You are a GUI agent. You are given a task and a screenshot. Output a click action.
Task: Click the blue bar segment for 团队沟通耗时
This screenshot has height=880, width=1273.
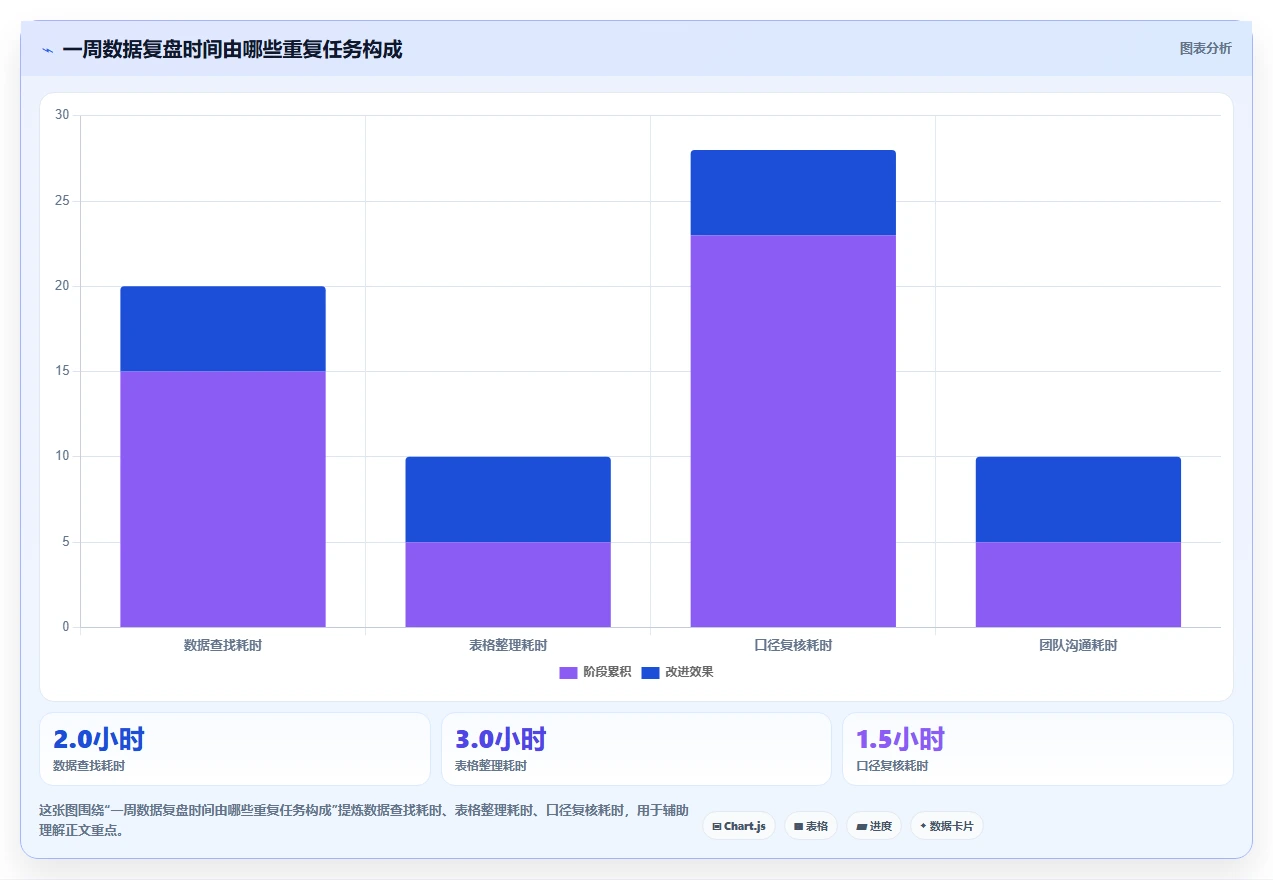coord(1078,499)
